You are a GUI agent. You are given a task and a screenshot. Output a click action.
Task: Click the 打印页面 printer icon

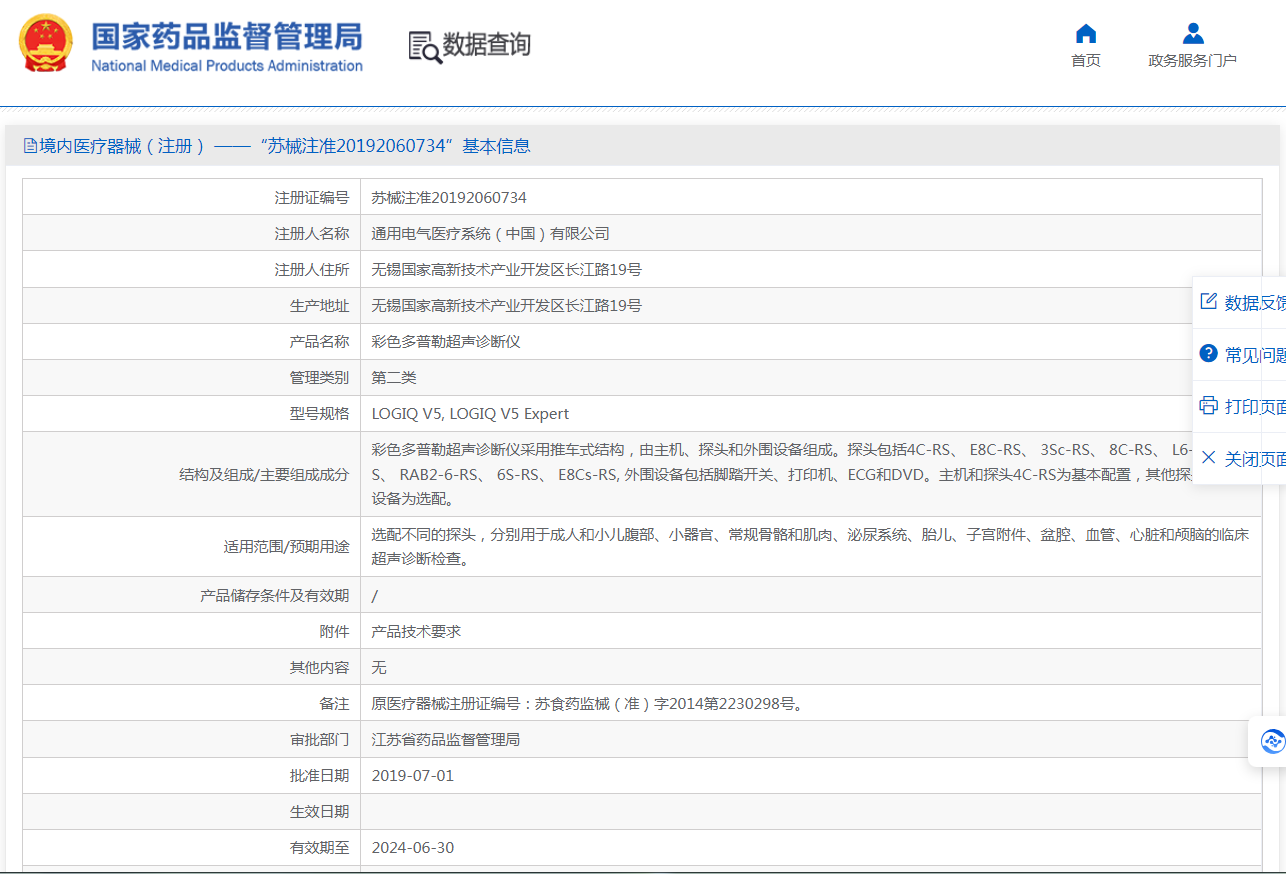pyautogui.click(x=1208, y=406)
